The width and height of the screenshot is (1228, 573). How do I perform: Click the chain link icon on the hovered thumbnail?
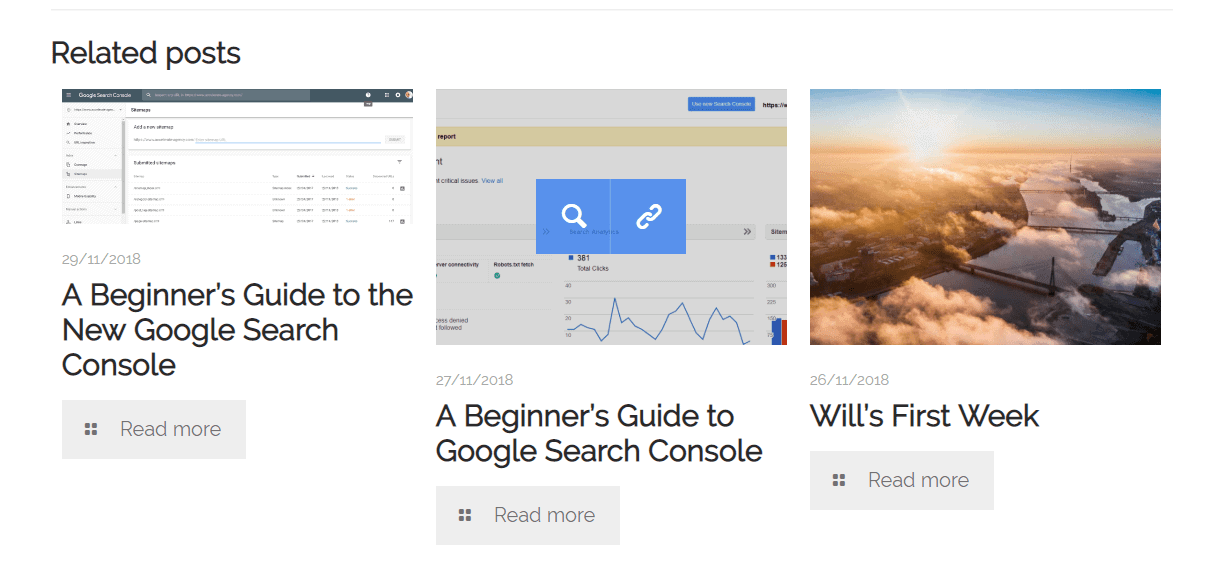point(649,216)
